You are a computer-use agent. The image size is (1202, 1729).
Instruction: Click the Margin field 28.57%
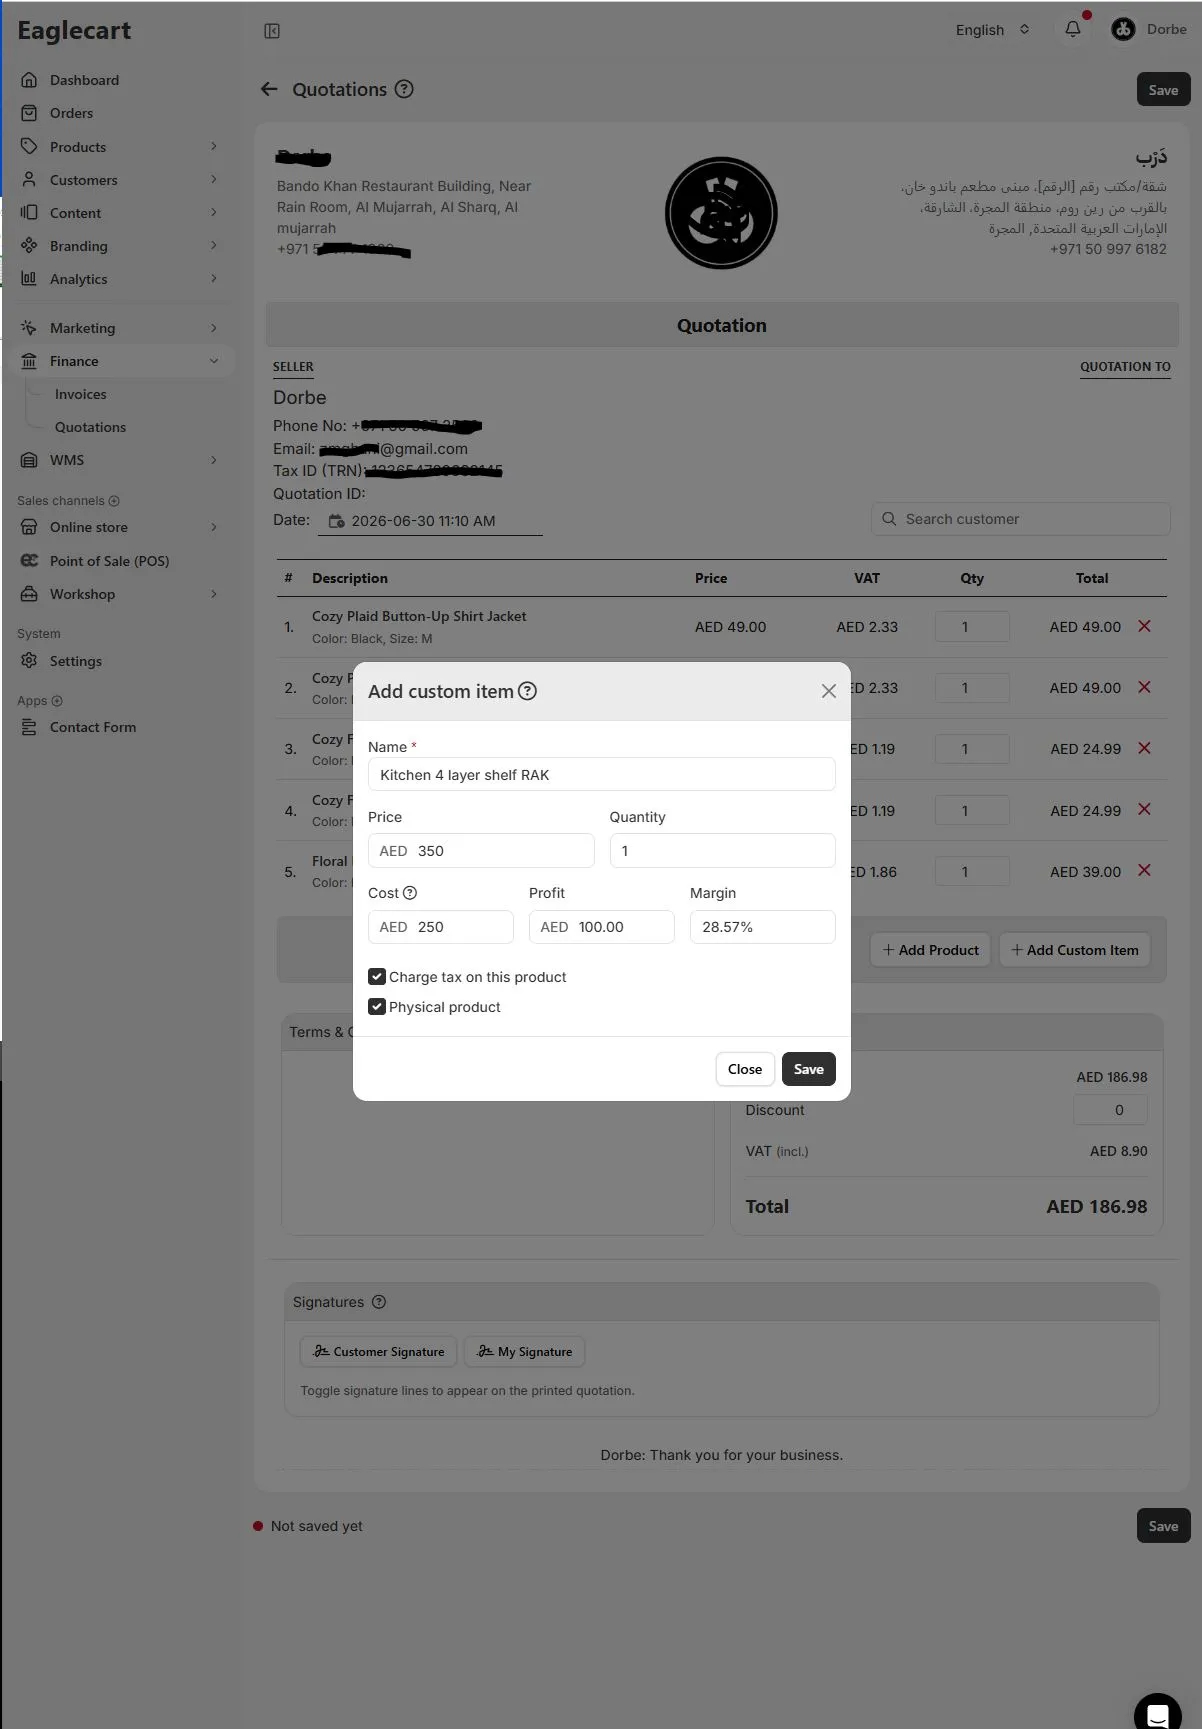pos(762,927)
